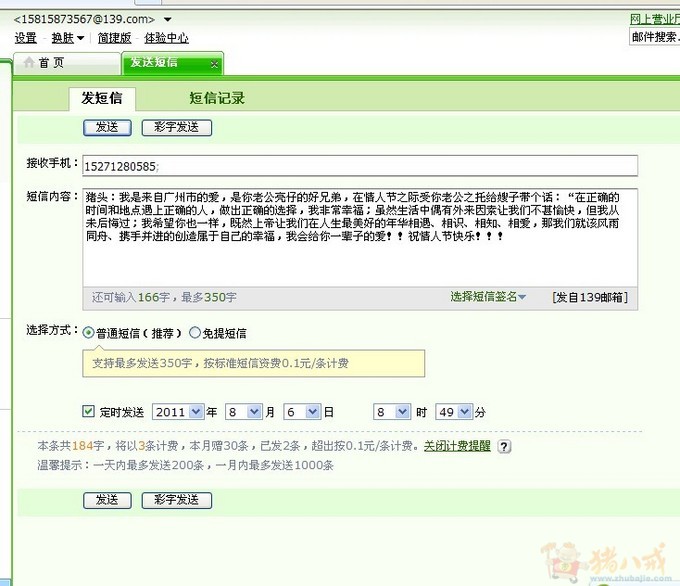Close the 发送短信 tab

coord(214,65)
